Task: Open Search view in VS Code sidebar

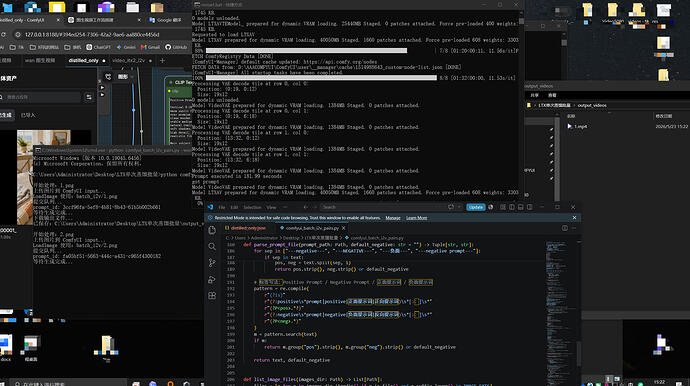Action: click(212, 246)
